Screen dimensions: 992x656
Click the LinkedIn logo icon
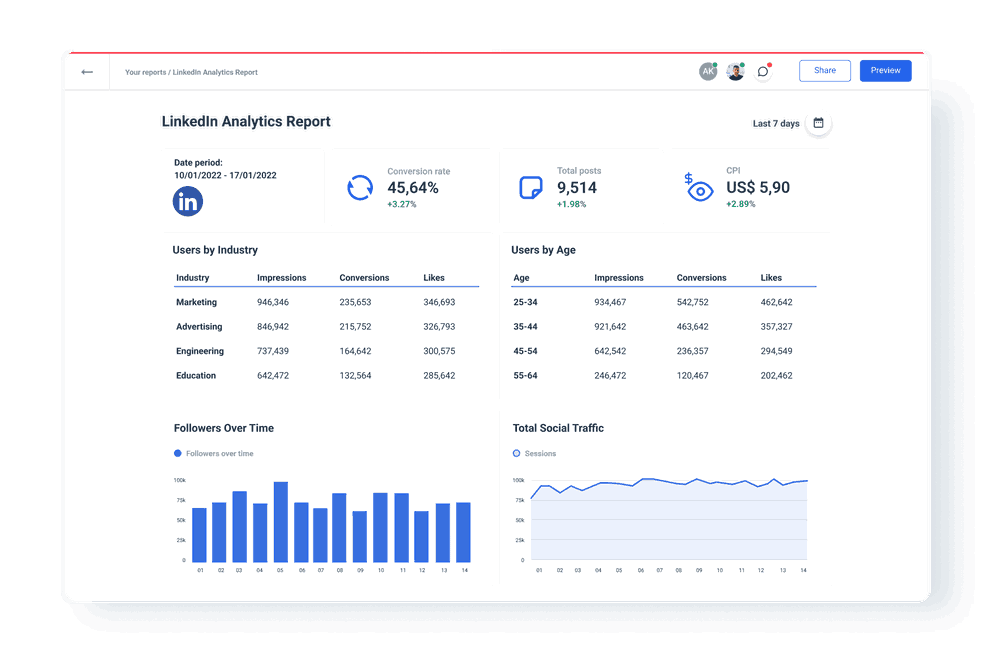coord(187,201)
